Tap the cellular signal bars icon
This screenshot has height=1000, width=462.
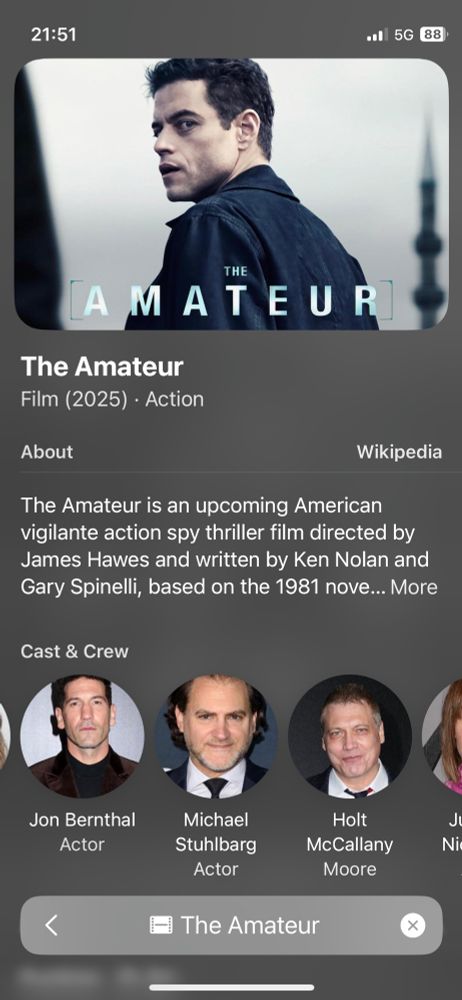pos(377,35)
